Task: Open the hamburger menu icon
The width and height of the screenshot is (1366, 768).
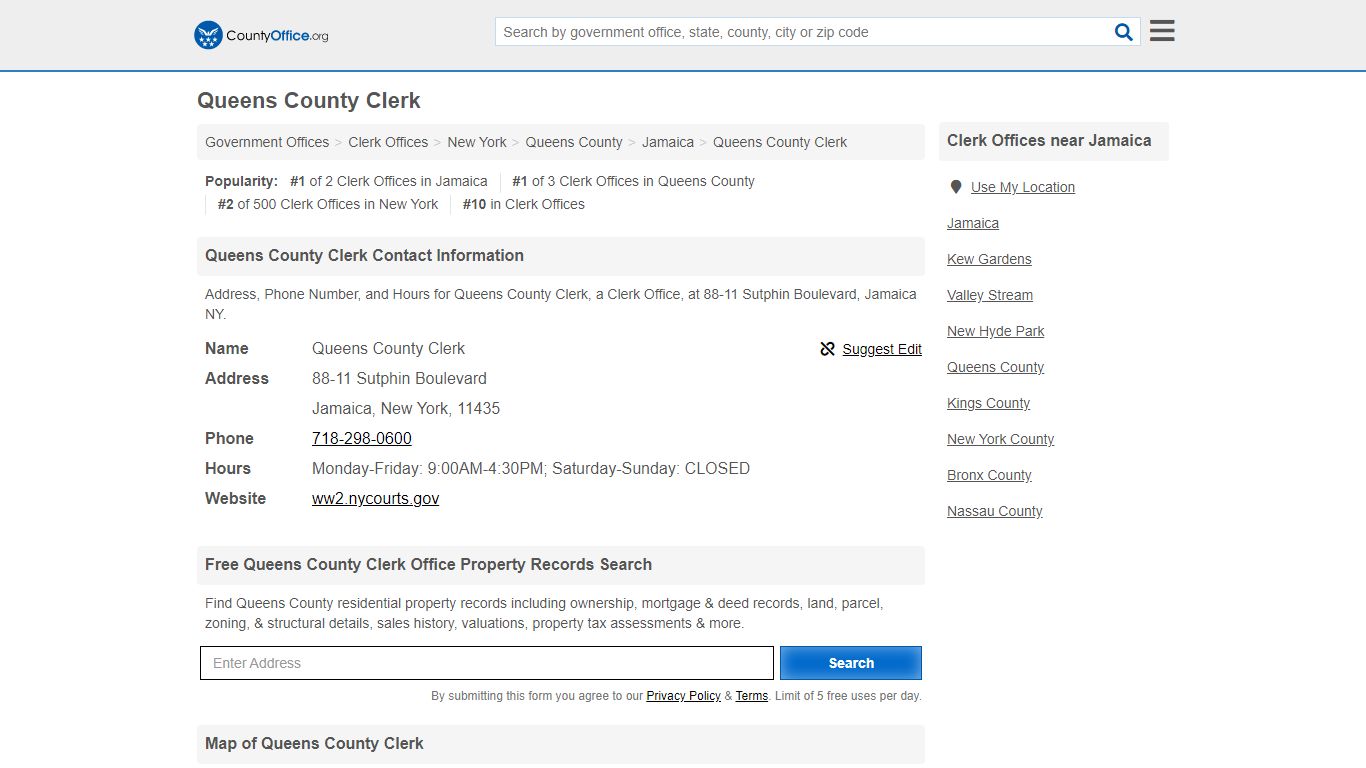Action: pyautogui.click(x=1162, y=31)
